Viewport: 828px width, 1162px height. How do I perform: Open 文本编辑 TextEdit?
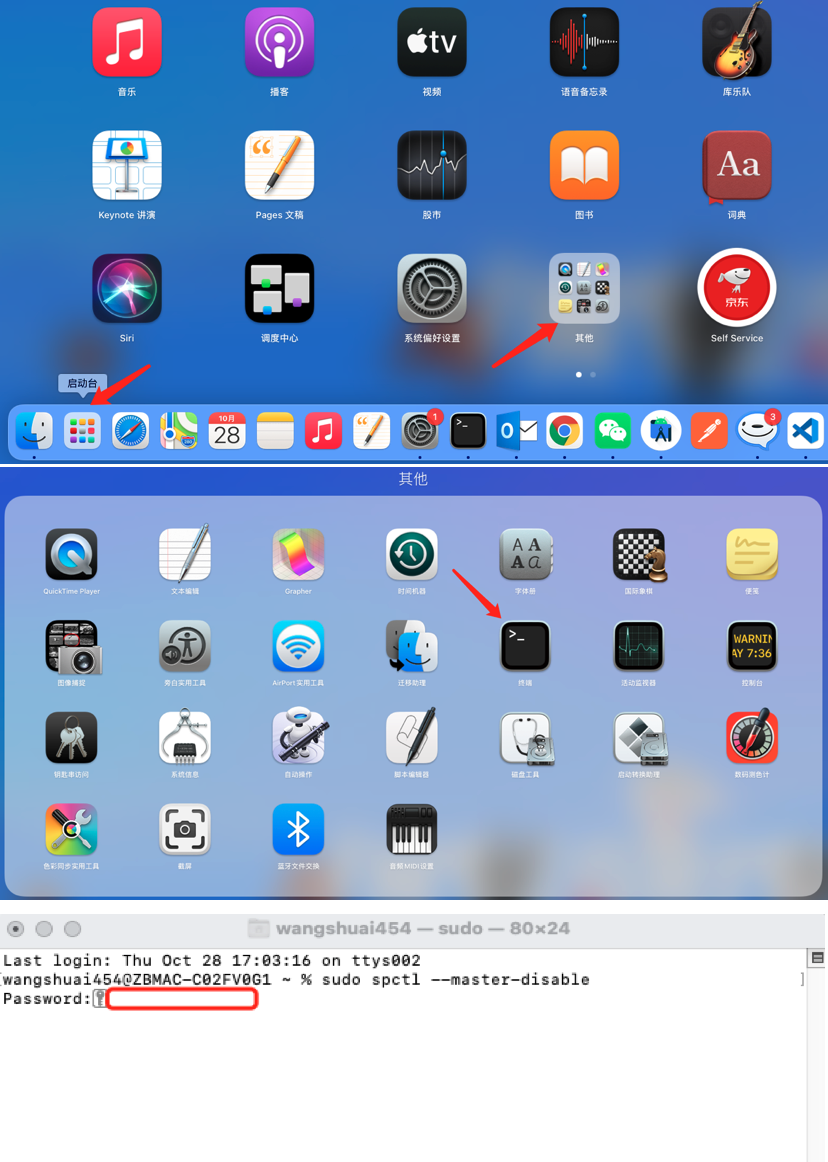click(x=185, y=554)
